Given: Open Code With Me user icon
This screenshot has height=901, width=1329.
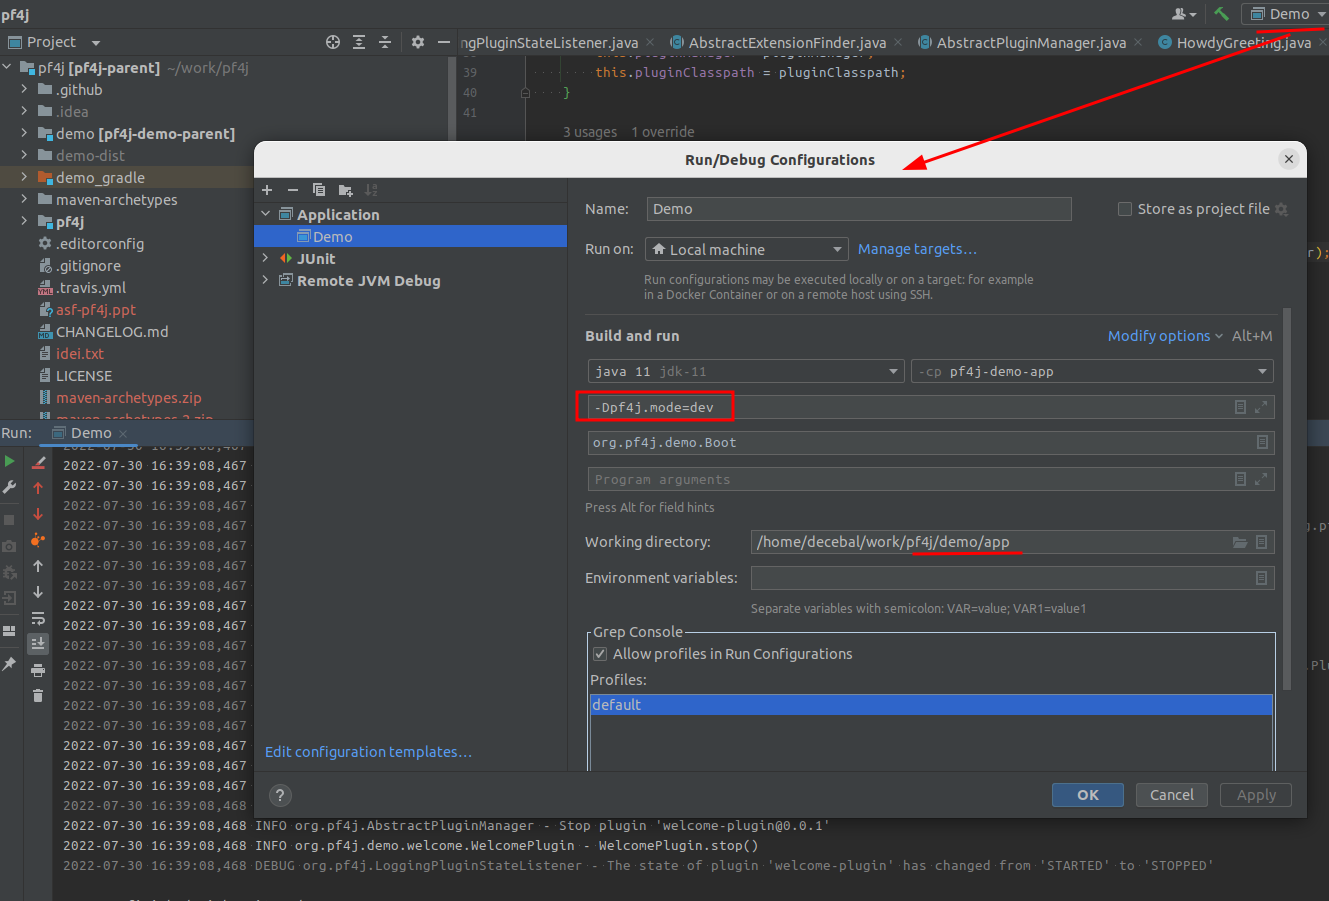Looking at the screenshot, I should [1184, 14].
